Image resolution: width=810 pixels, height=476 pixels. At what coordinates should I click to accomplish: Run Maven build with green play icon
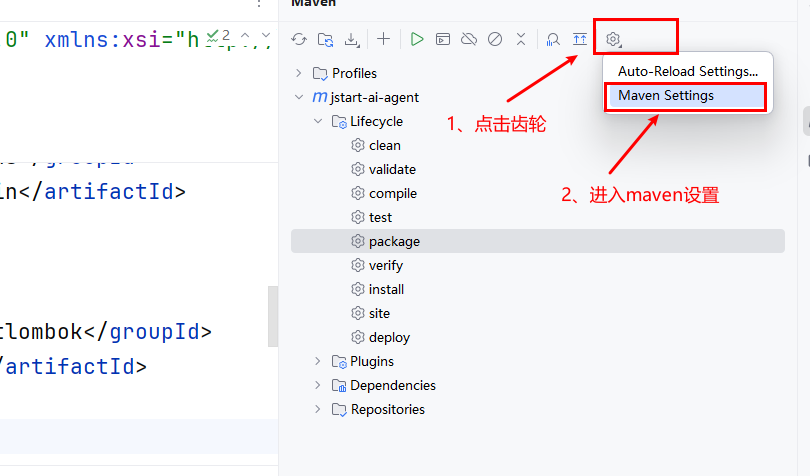pyautogui.click(x=416, y=39)
